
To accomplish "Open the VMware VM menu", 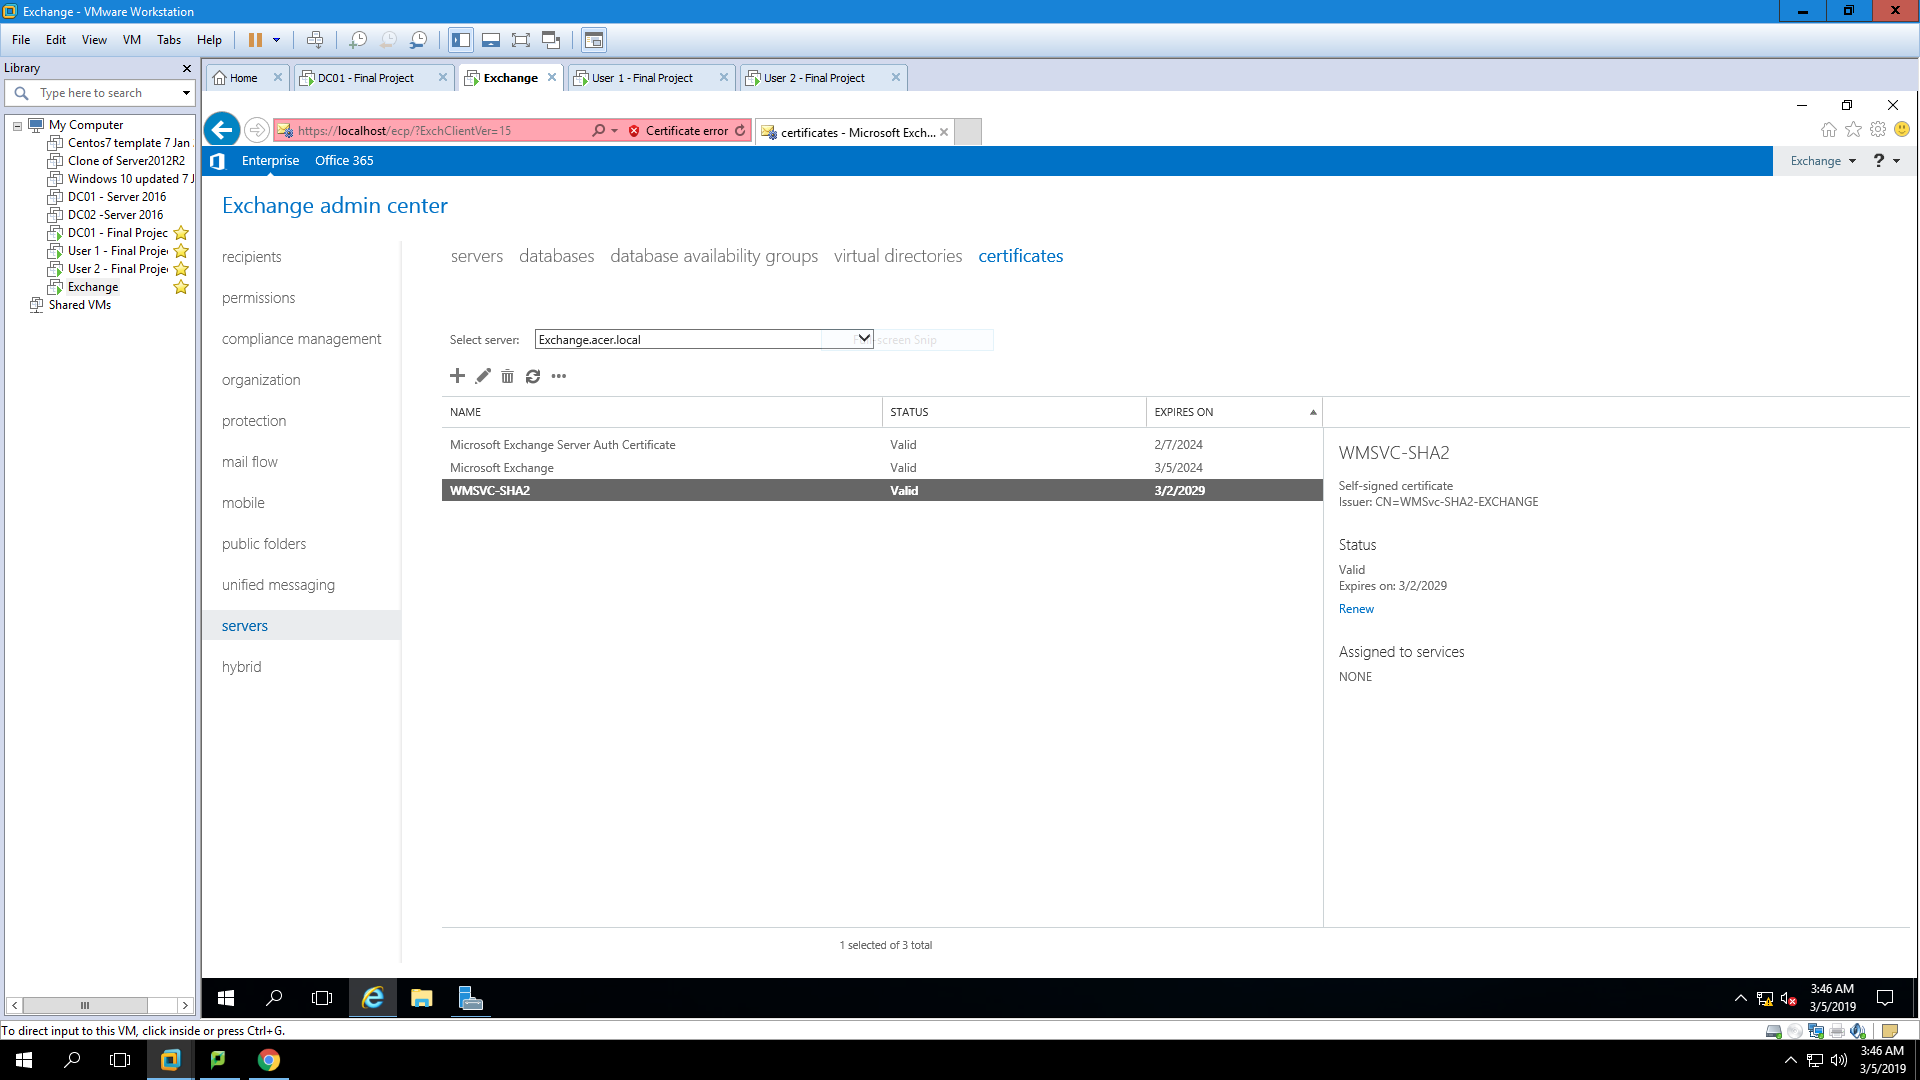I will [x=132, y=40].
